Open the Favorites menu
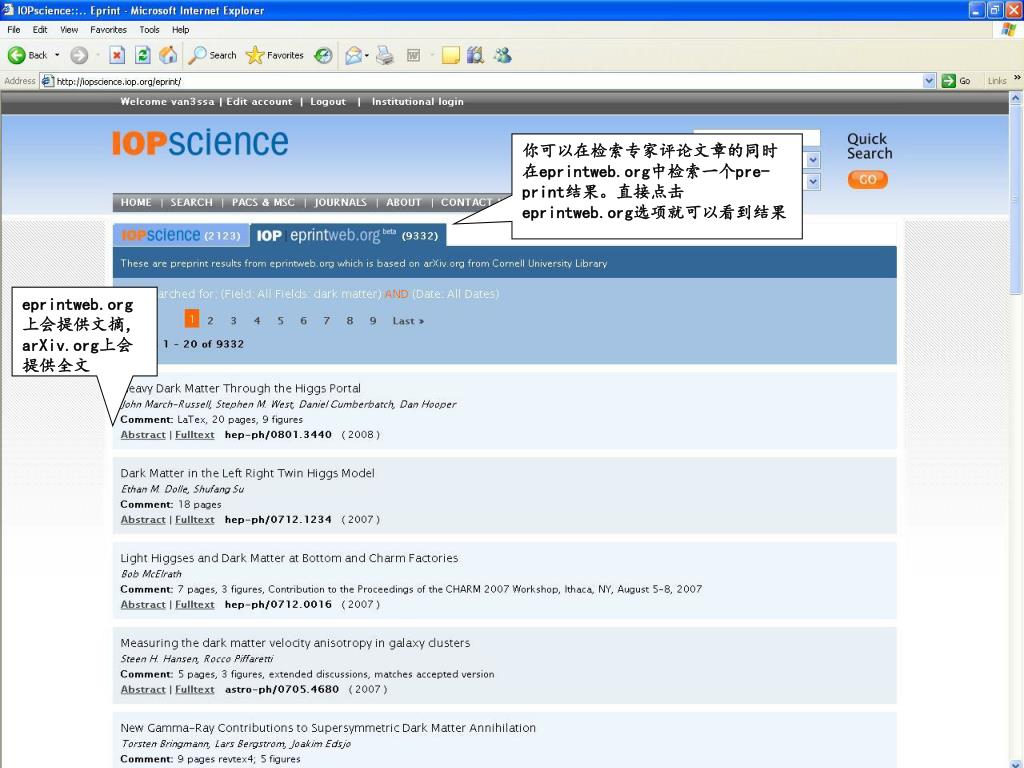 pos(108,29)
